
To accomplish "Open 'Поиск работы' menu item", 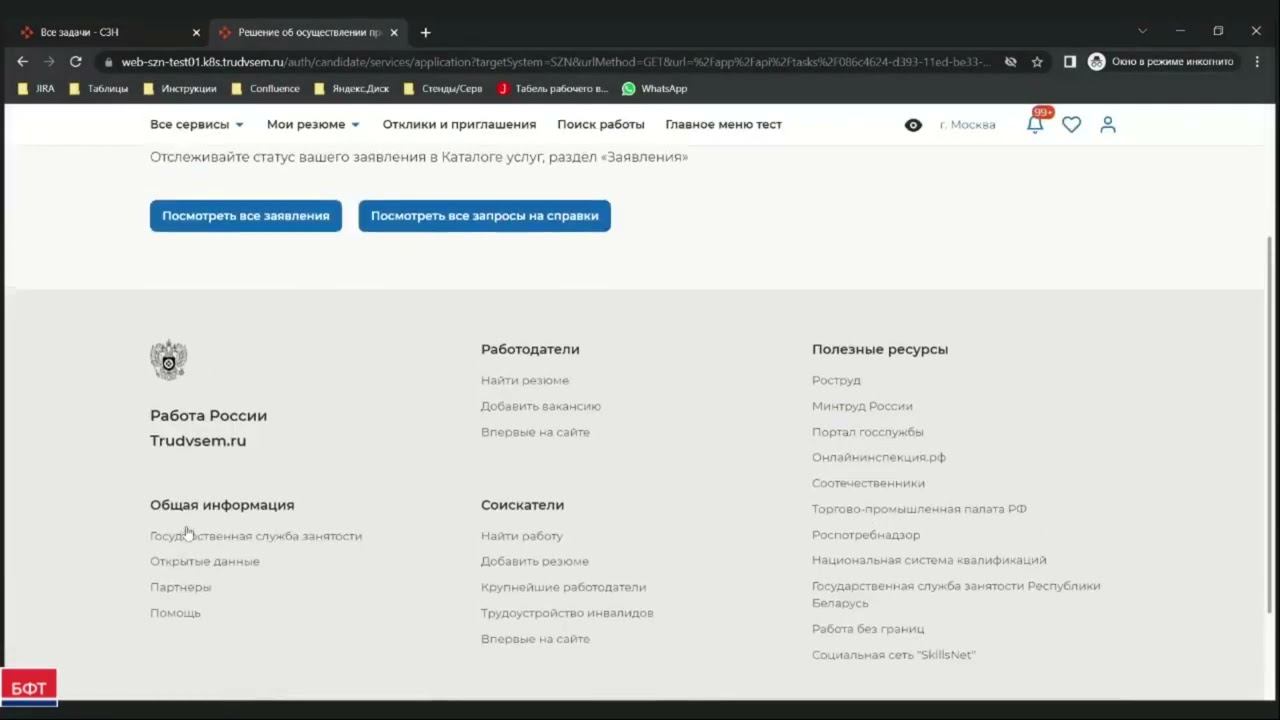I will point(601,124).
